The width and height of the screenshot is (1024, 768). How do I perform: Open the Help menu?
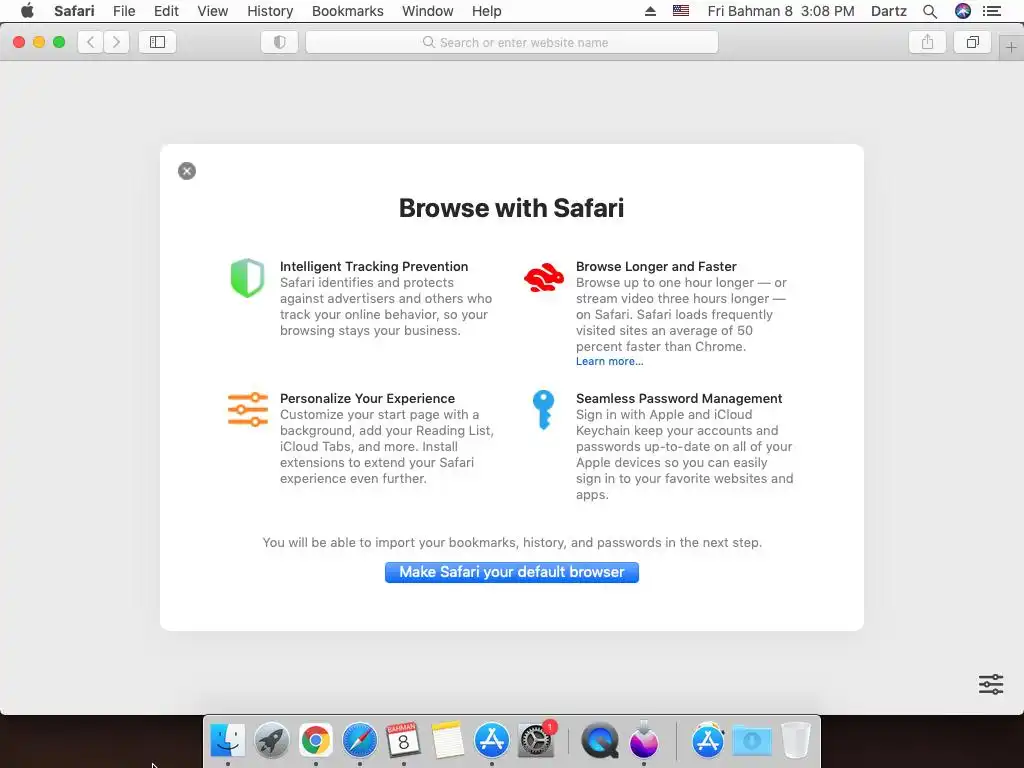pos(487,11)
